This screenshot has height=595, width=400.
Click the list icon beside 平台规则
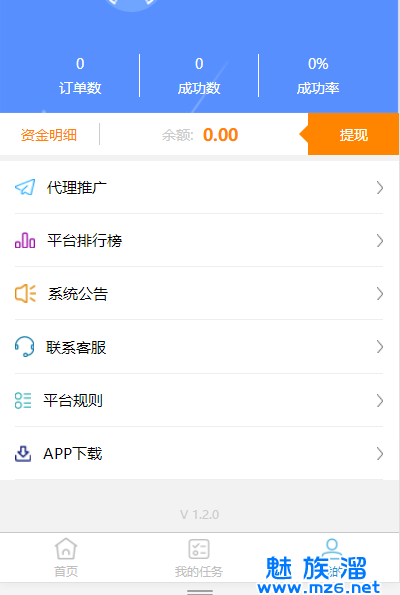tap(23, 400)
